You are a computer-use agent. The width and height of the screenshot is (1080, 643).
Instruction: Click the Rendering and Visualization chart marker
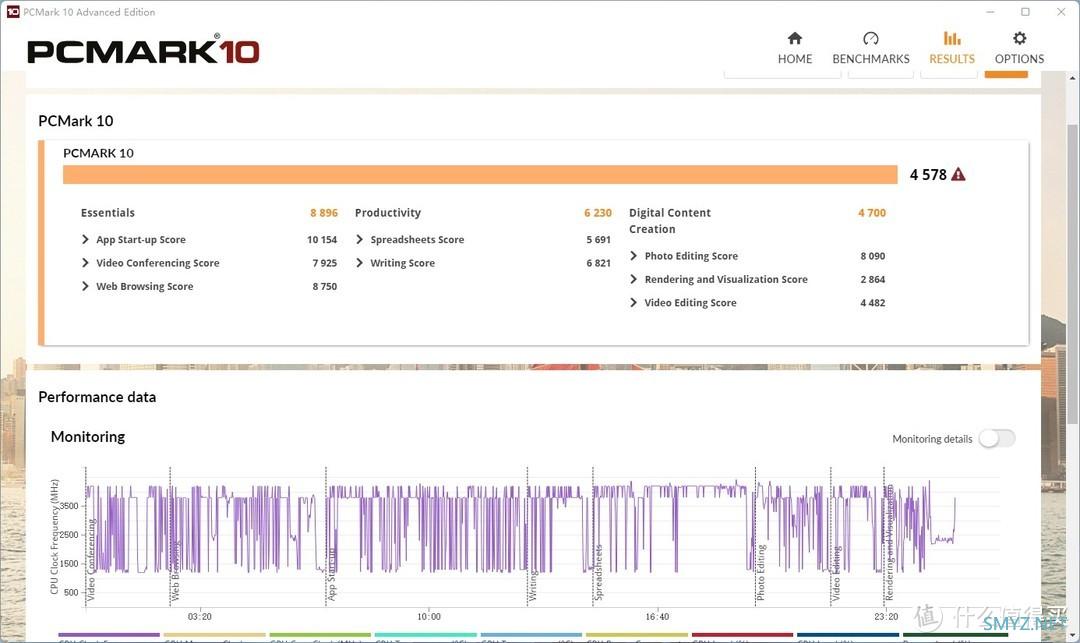(x=889, y=542)
